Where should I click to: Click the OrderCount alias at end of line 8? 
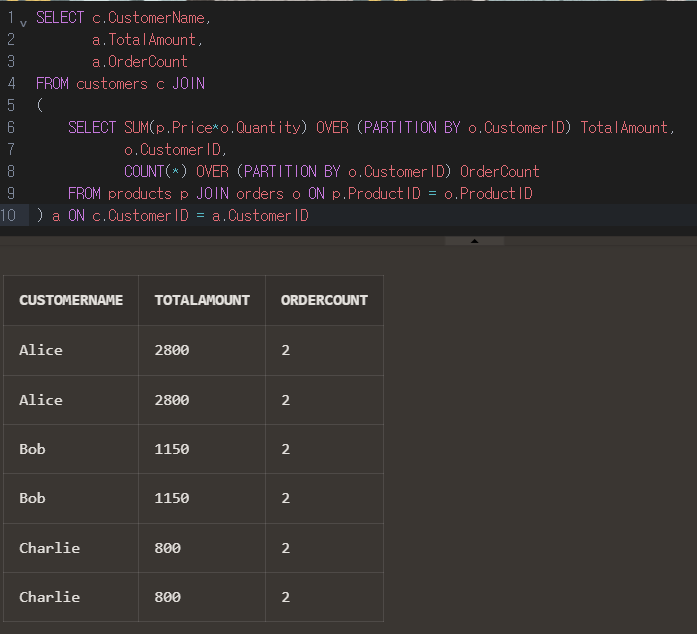[x=500, y=172]
